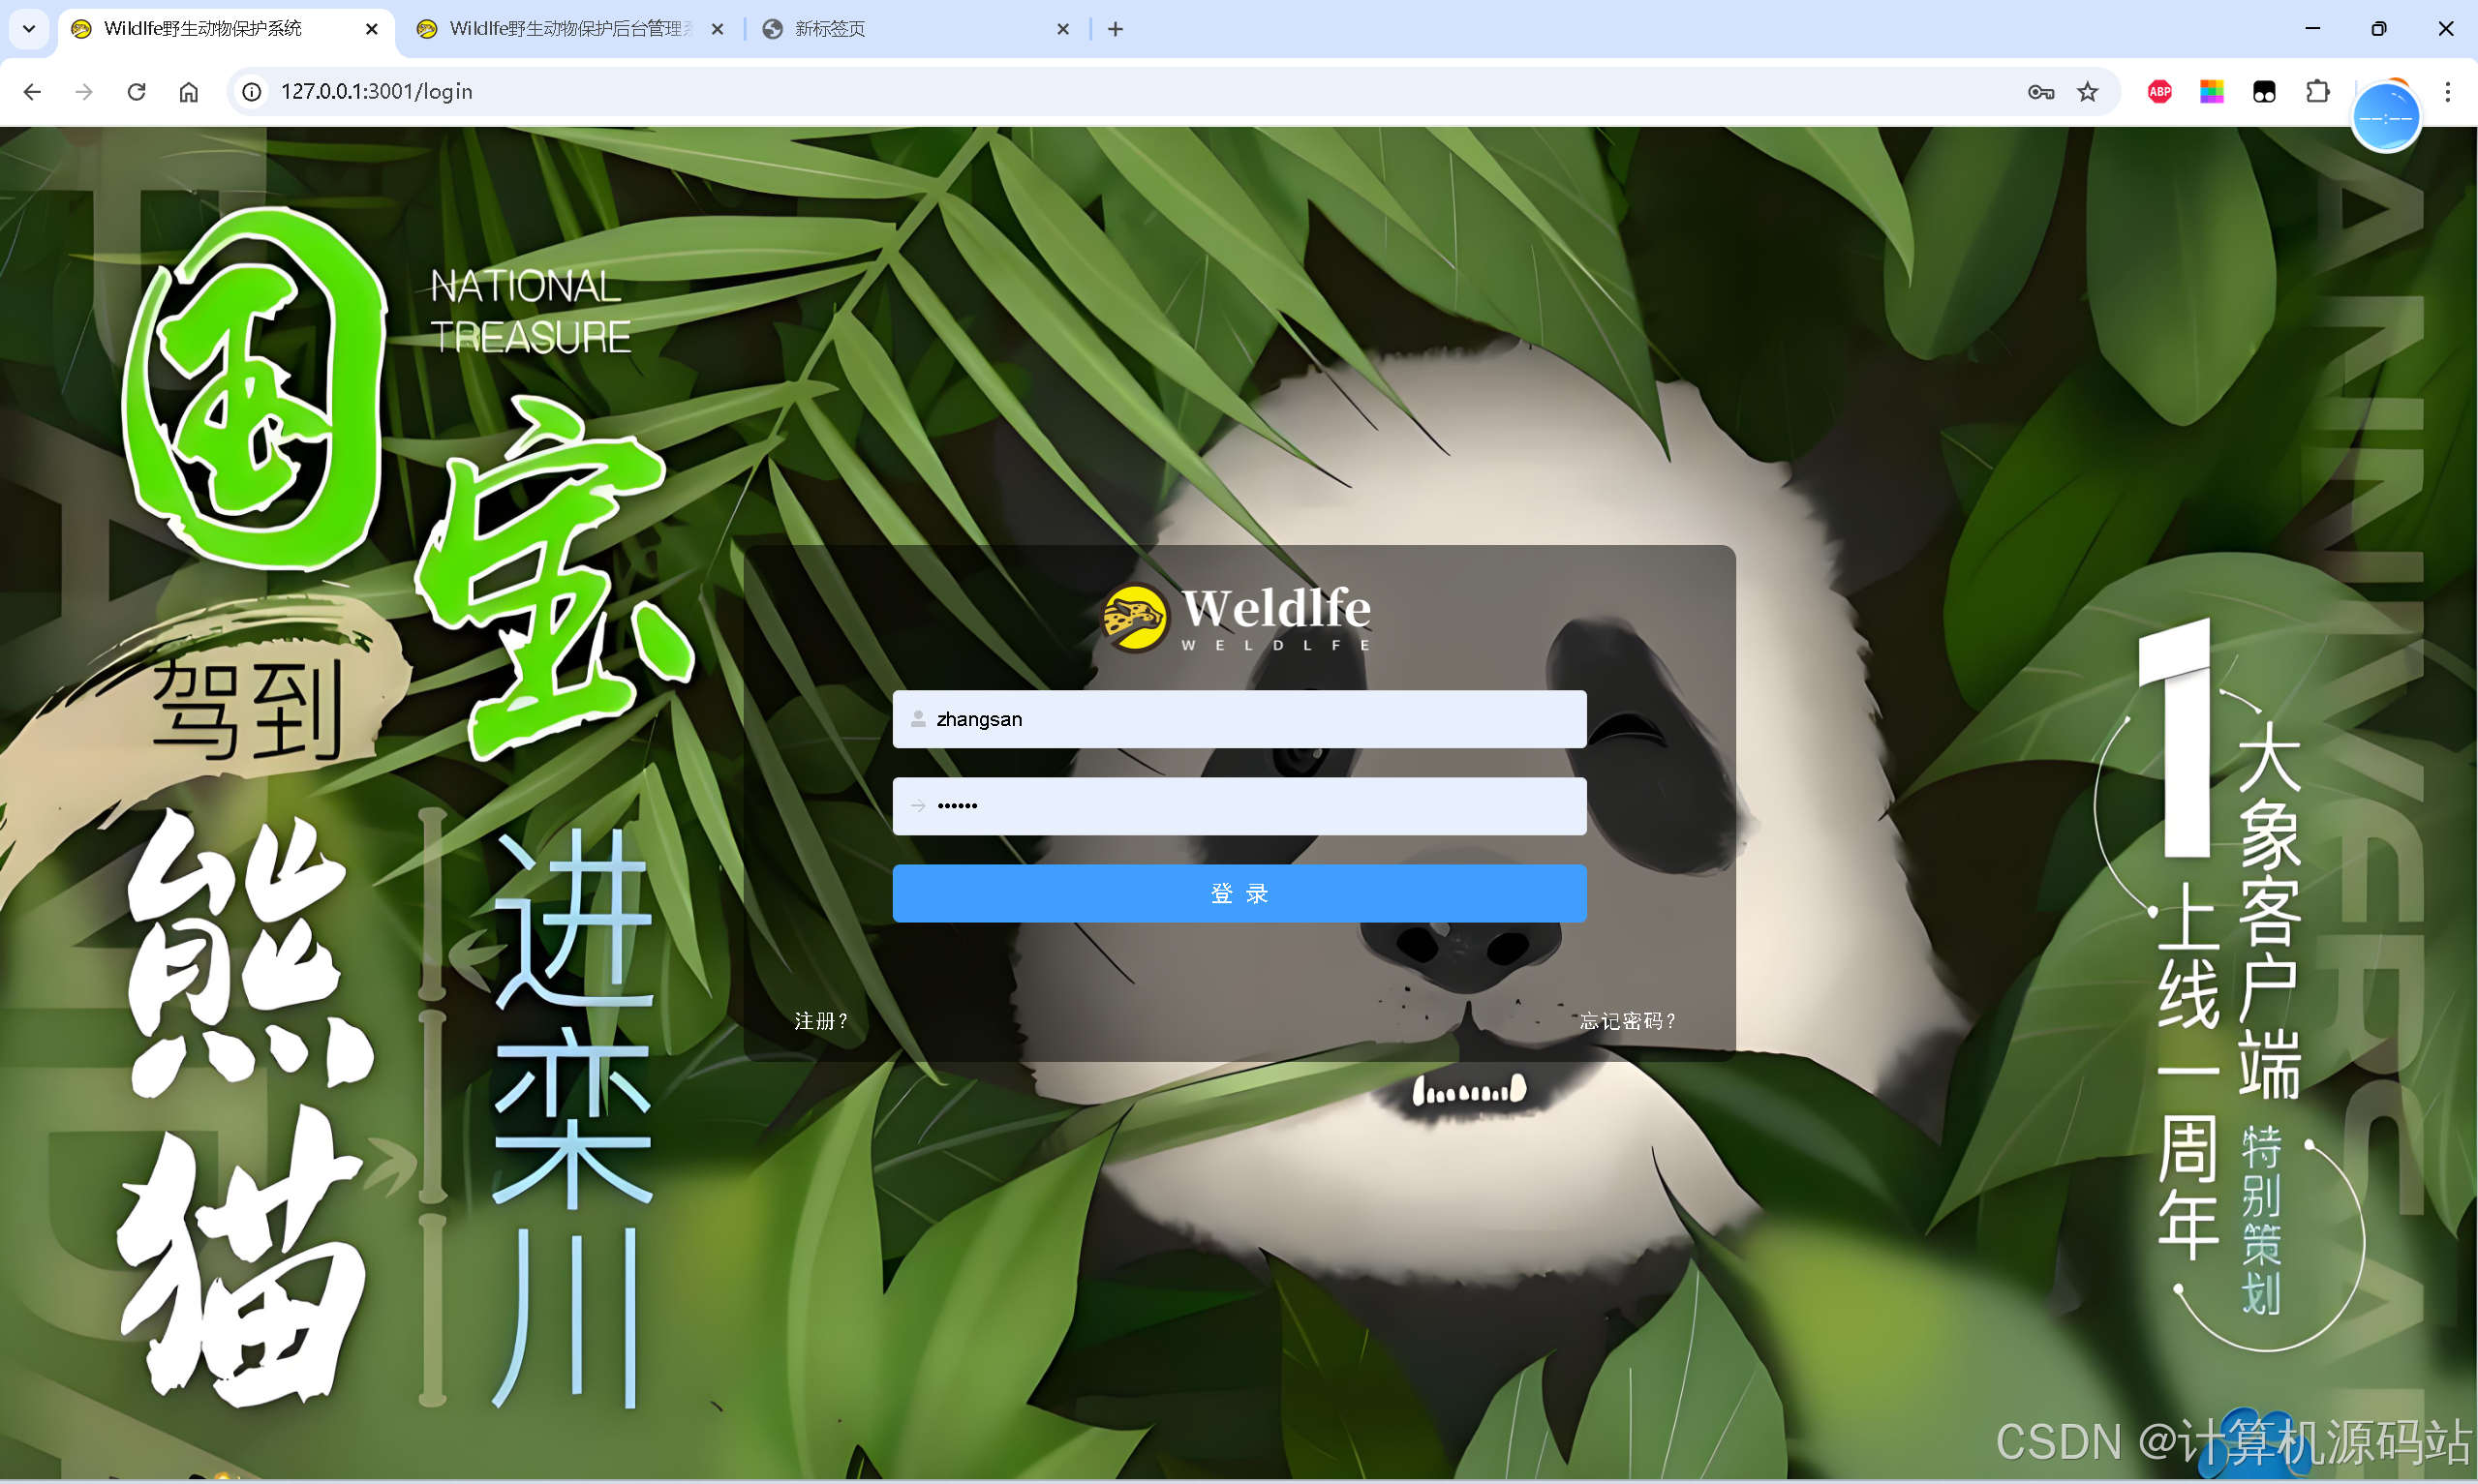Open the ABP ad blocker extension
2478x1484 pixels.
coord(2160,92)
